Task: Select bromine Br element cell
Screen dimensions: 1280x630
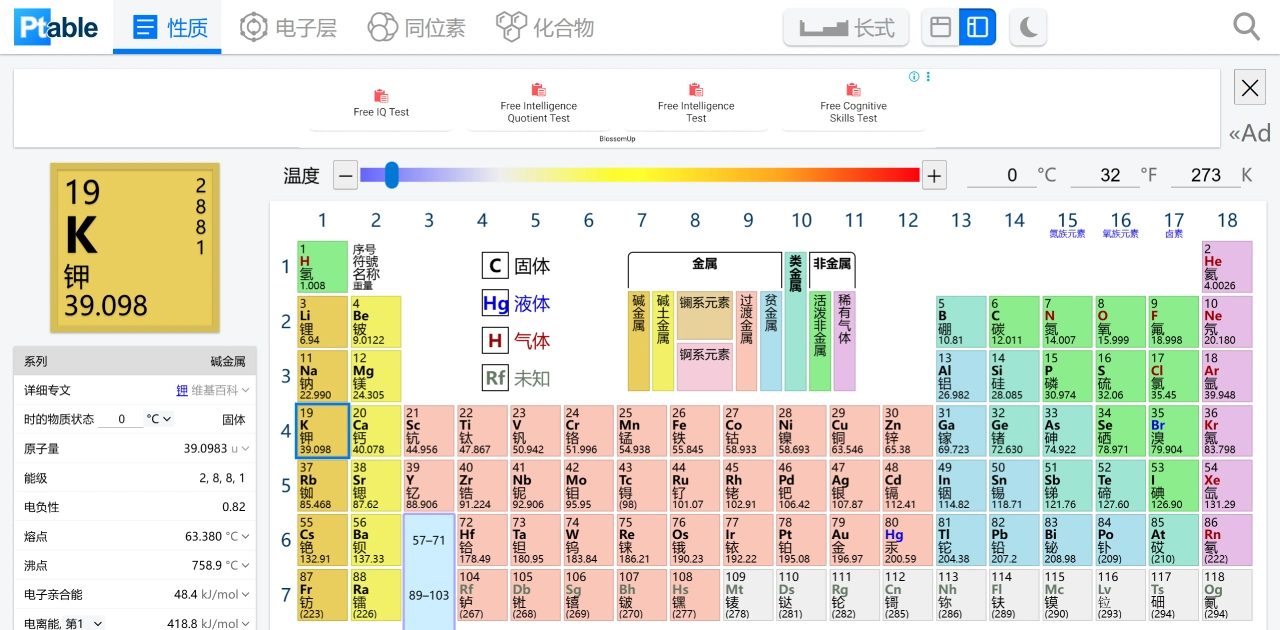Action: (x=1173, y=430)
